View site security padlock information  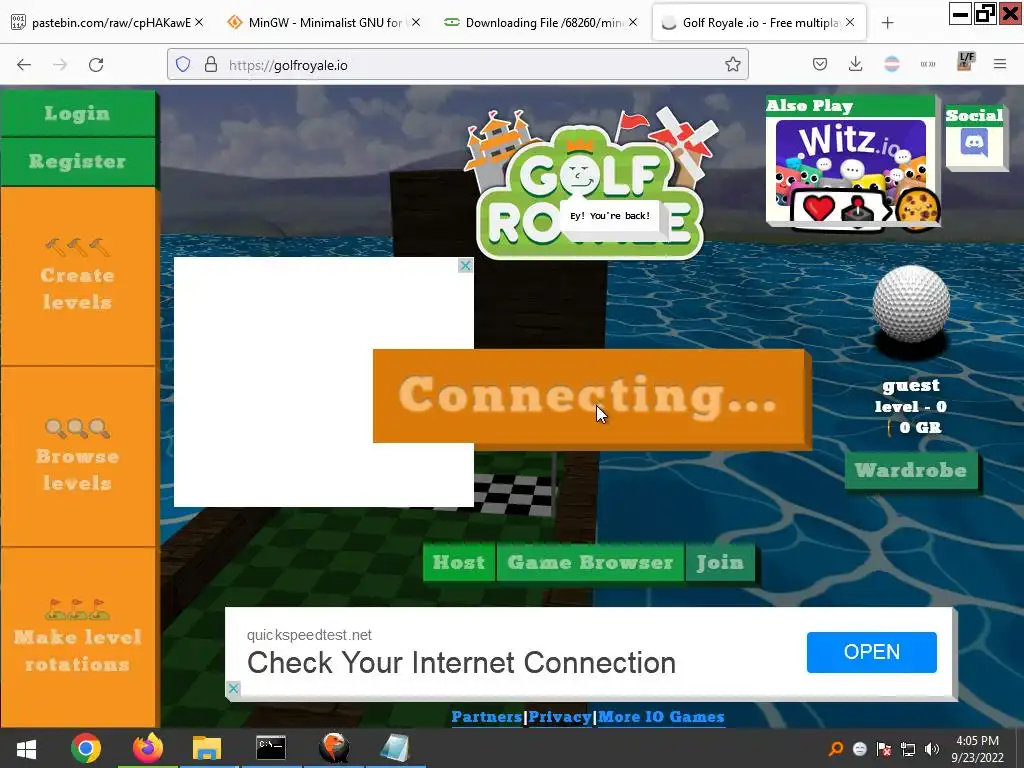[x=210, y=65]
